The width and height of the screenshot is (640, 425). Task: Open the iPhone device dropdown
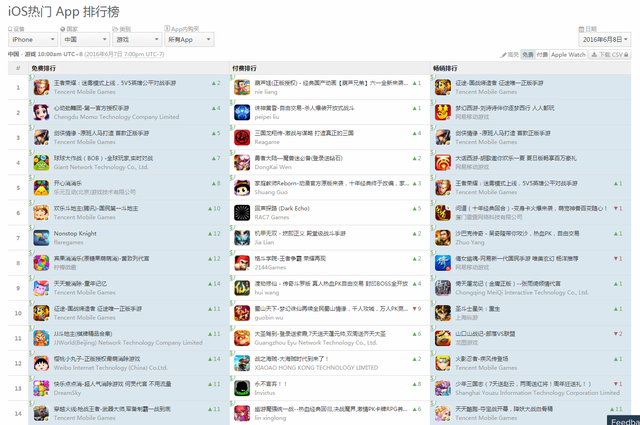click(33, 40)
